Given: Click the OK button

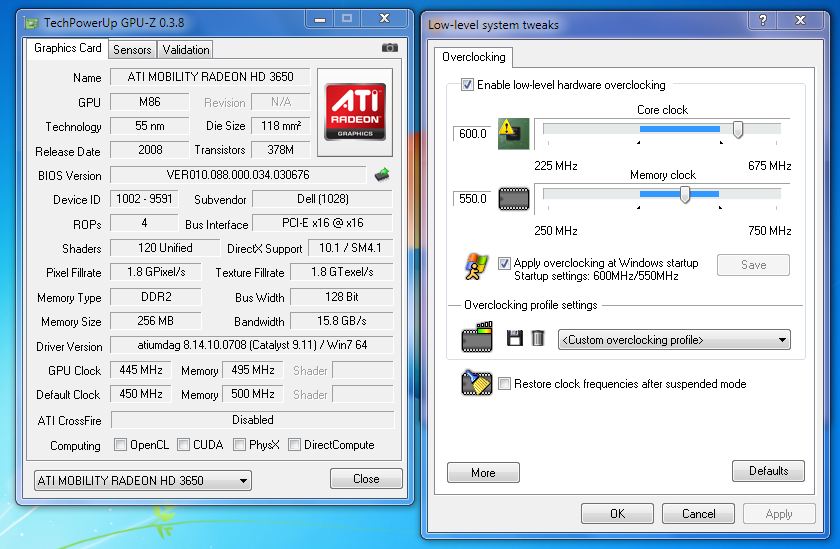Looking at the screenshot, I should point(617,514).
